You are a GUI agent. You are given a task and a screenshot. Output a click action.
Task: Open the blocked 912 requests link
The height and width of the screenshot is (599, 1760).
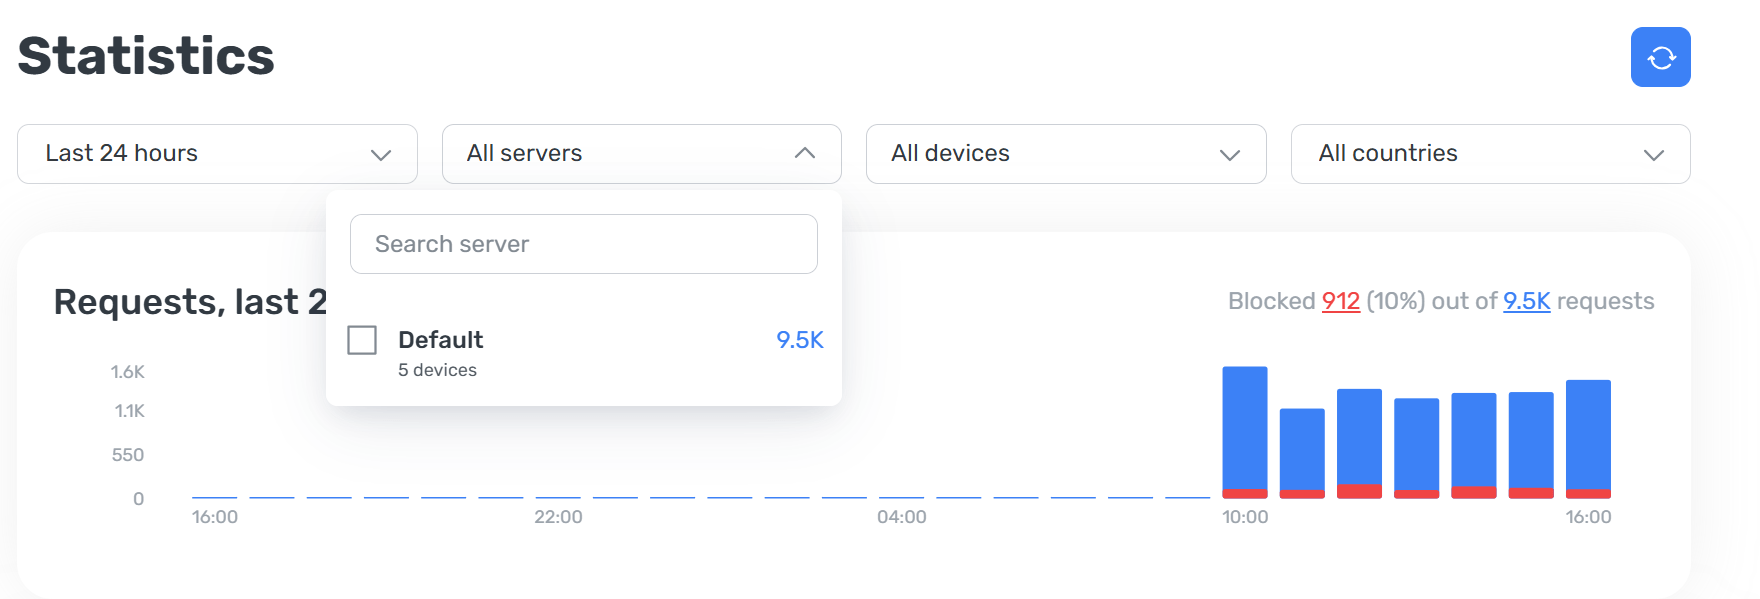point(1340,301)
